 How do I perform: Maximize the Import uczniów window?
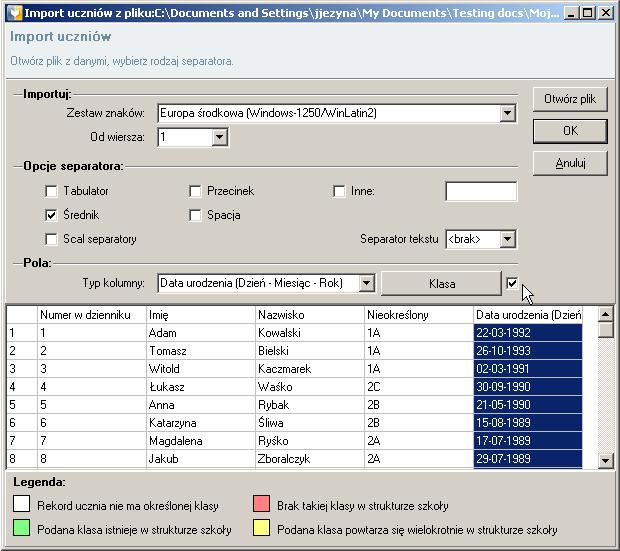588,13
